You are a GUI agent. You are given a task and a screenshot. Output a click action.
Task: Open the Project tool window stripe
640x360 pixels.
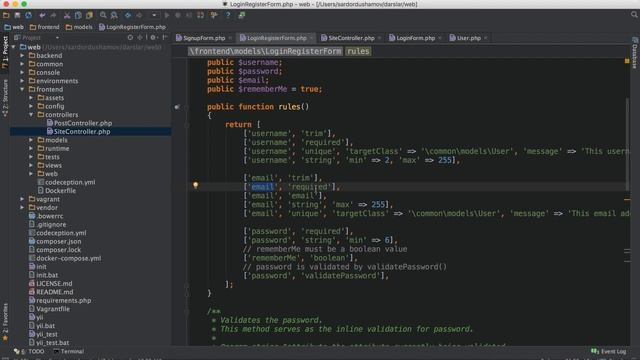tap(5, 52)
